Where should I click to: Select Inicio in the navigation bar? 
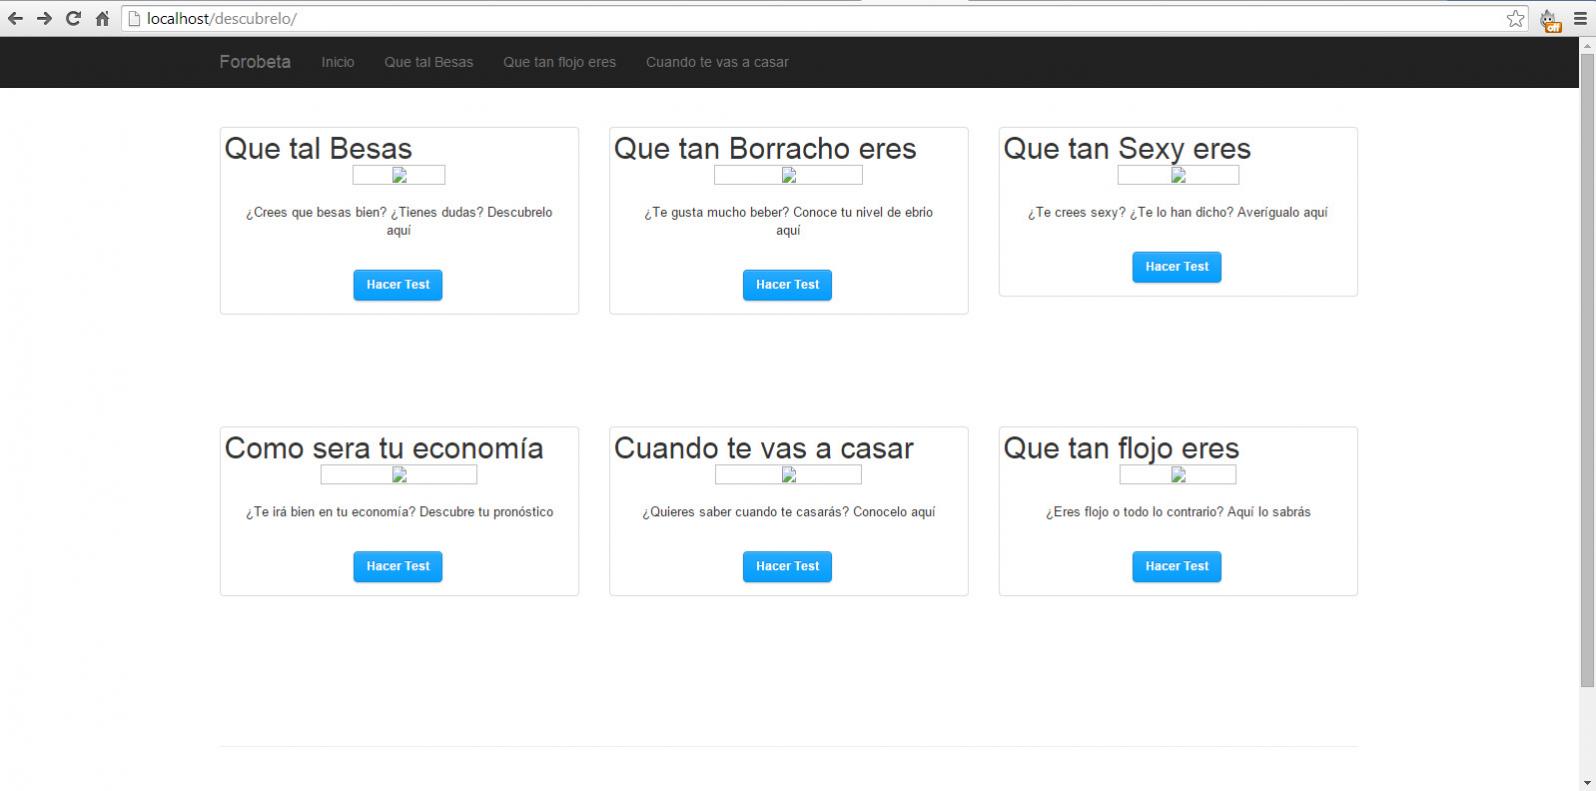pyautogui.click(x=337, y=62)
